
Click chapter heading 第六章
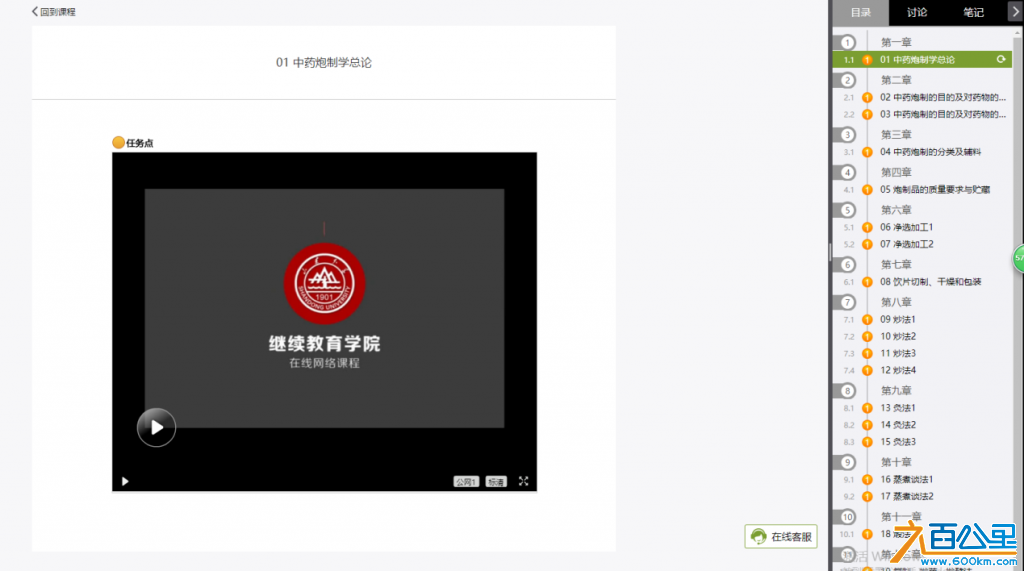pos(896,210)
